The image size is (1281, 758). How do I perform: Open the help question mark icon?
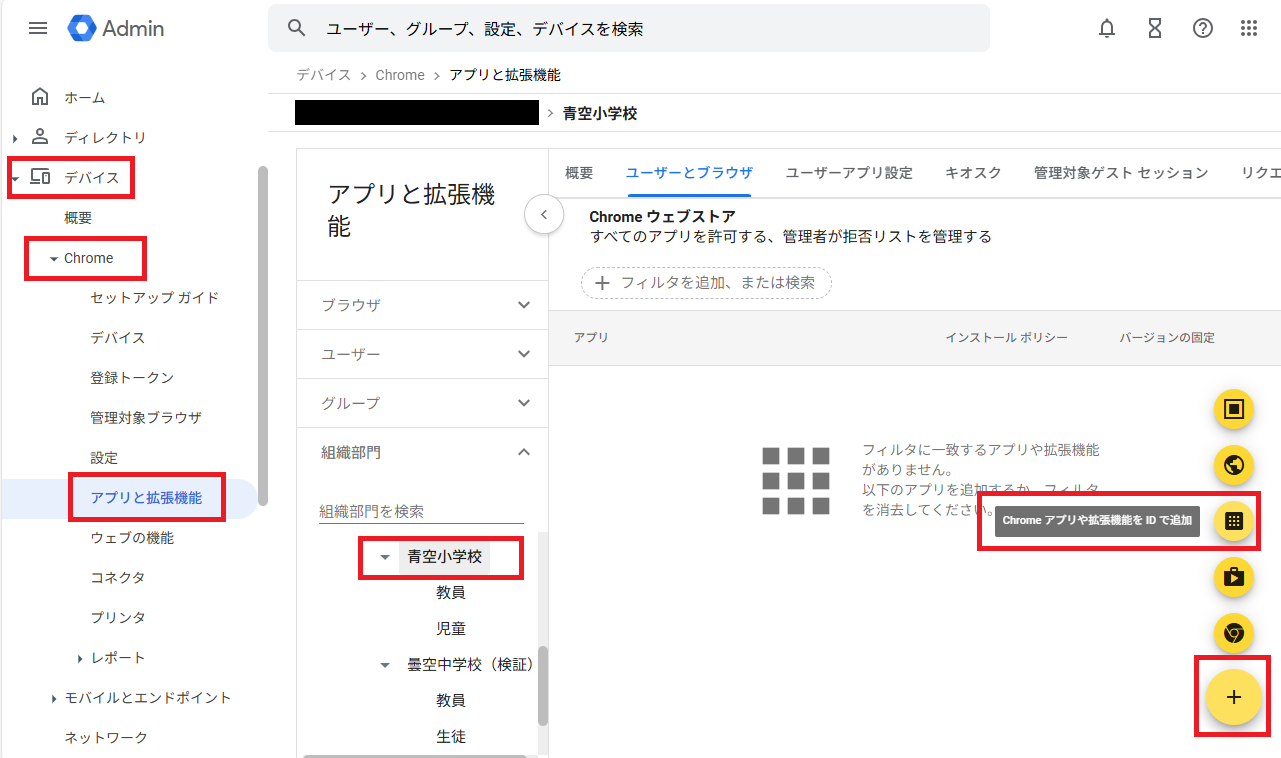1203,28
